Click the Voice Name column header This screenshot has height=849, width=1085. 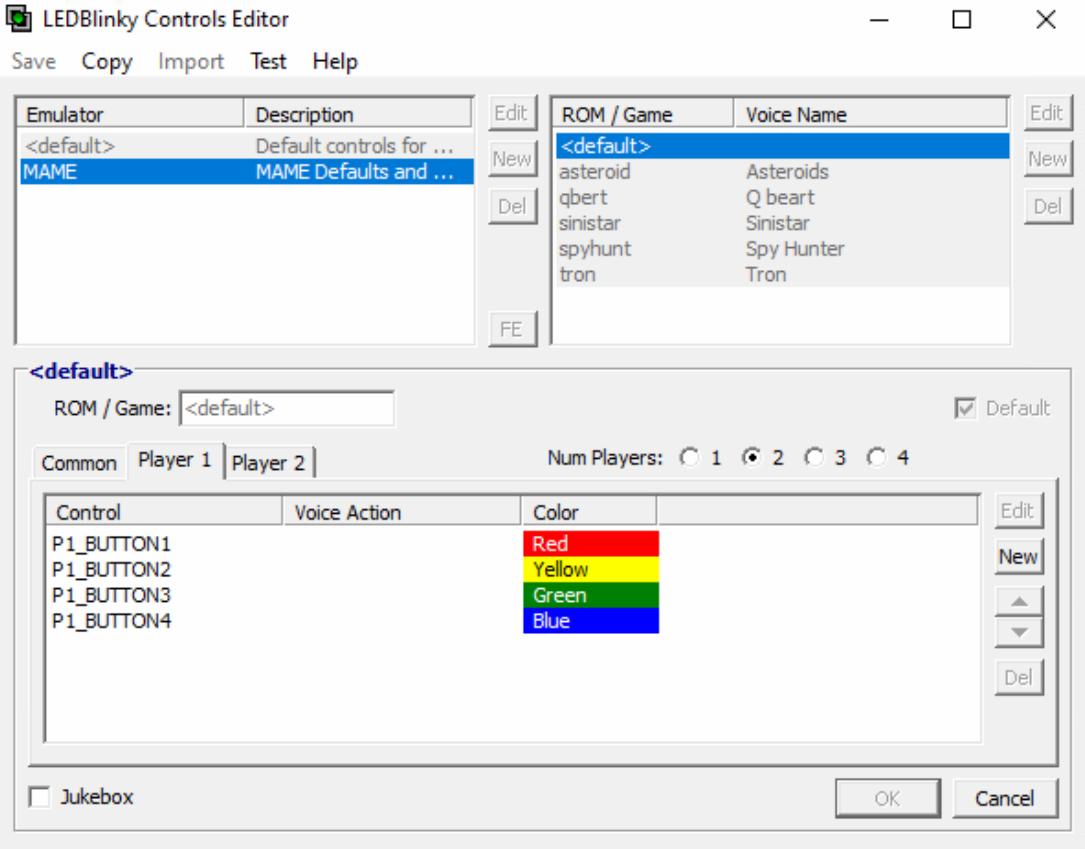coord(870,114)
